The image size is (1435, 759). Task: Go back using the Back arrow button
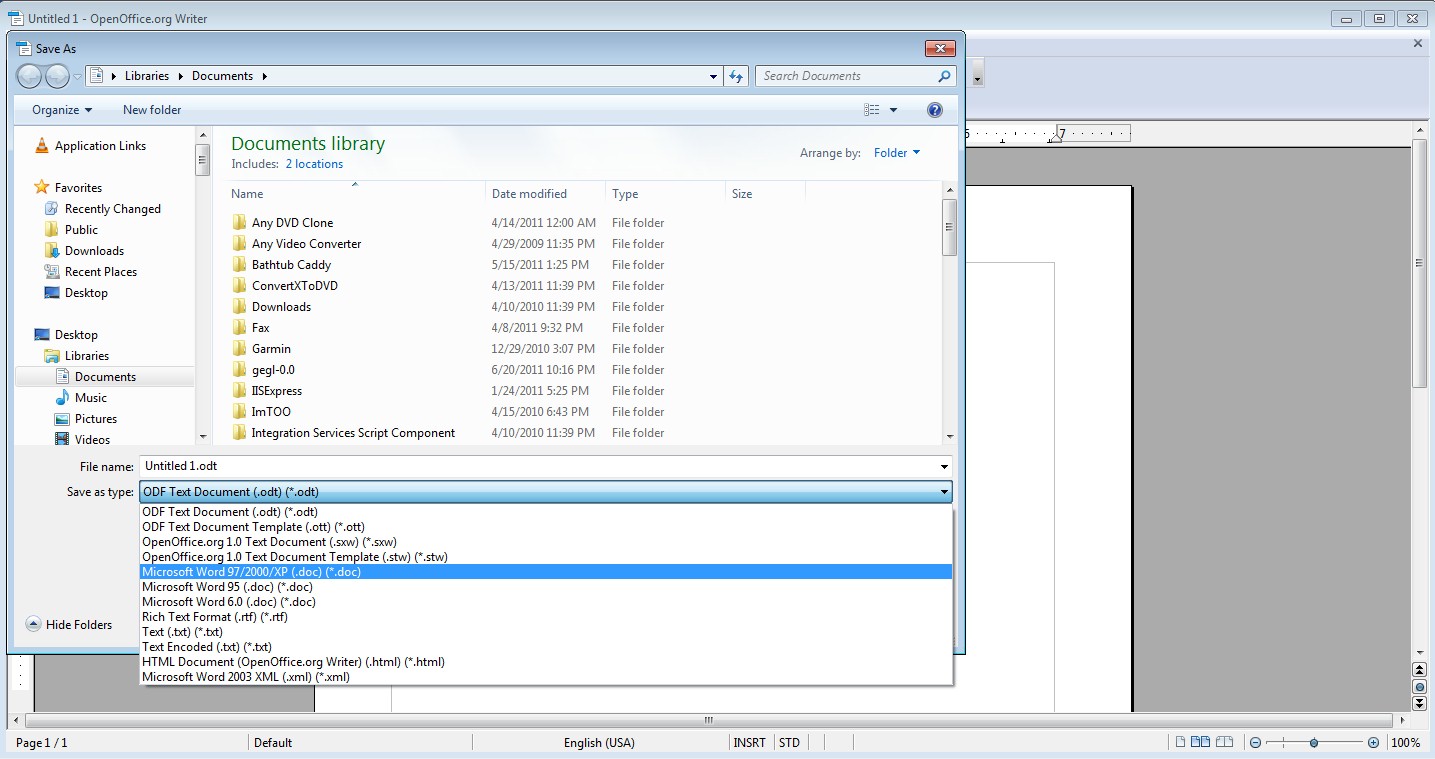[x=30, y=76]
